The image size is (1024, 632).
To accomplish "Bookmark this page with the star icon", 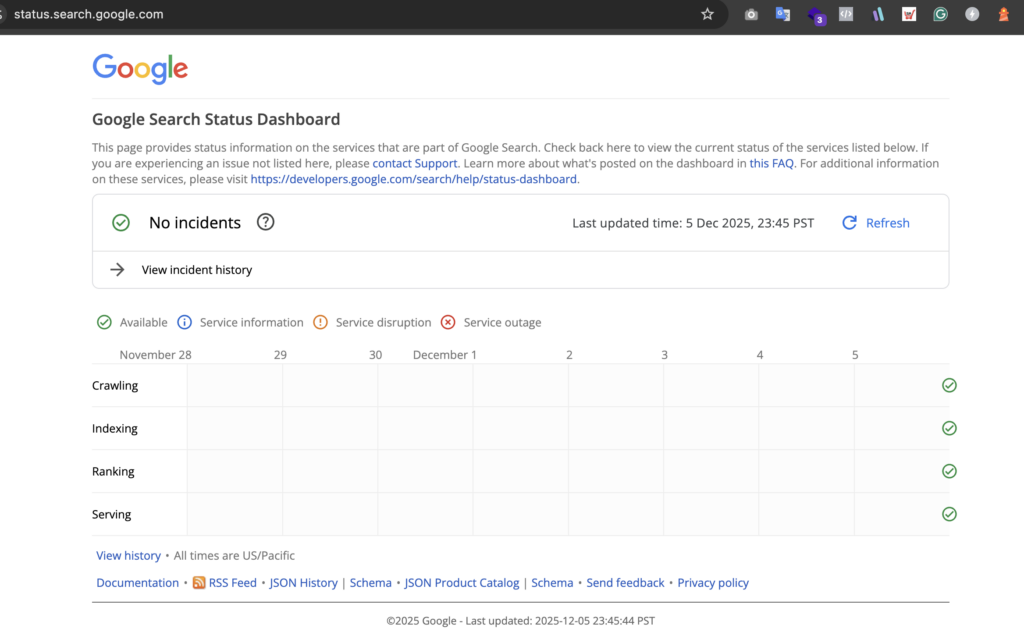I will (x=707, y=14).
